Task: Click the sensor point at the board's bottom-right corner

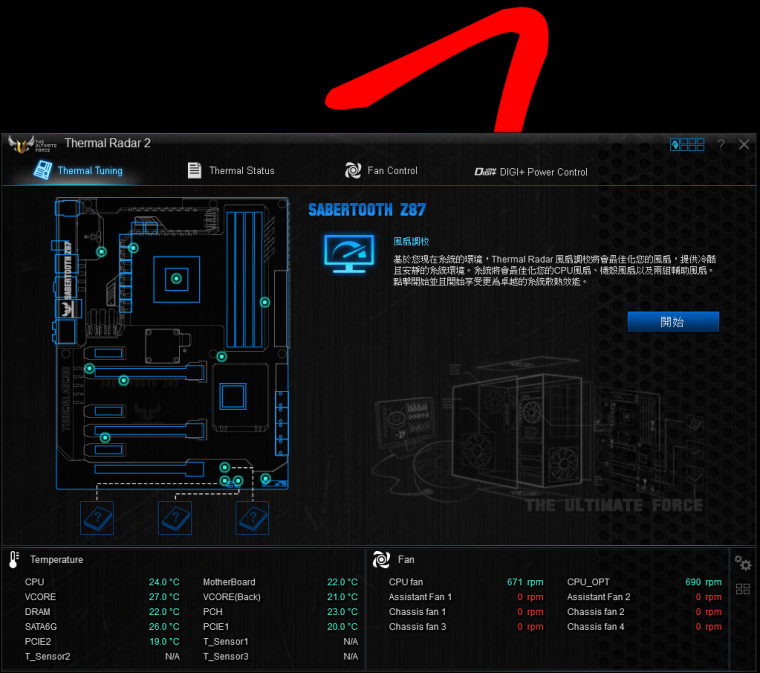Action: [x=266, y=479]
